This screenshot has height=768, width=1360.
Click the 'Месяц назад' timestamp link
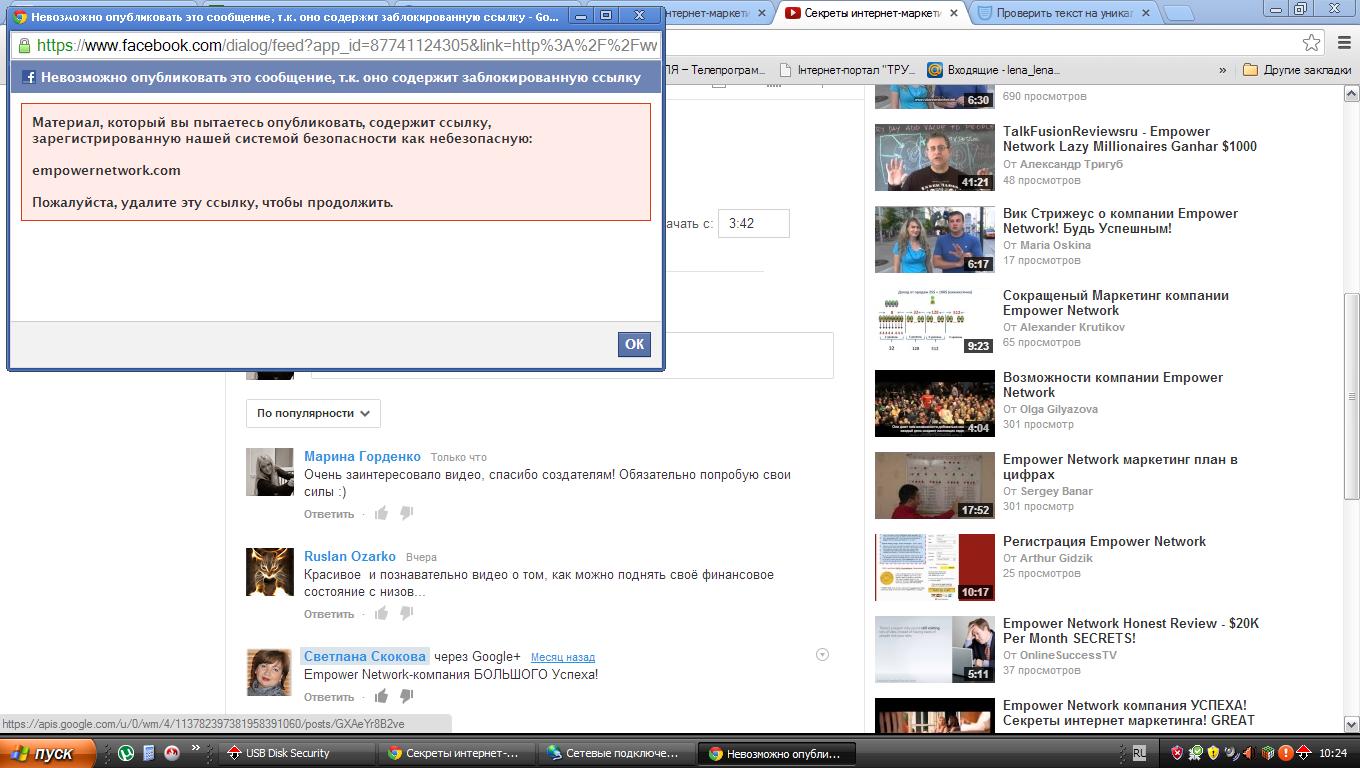[563, 657]
